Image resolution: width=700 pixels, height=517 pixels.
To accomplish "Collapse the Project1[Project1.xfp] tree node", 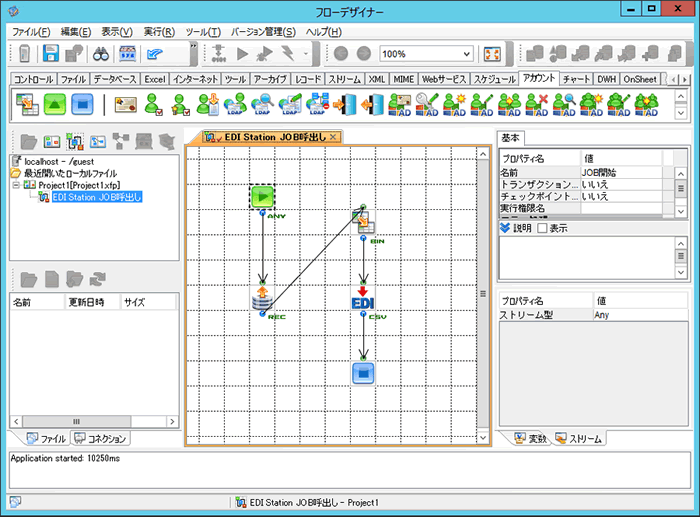I will coord(16,185).
